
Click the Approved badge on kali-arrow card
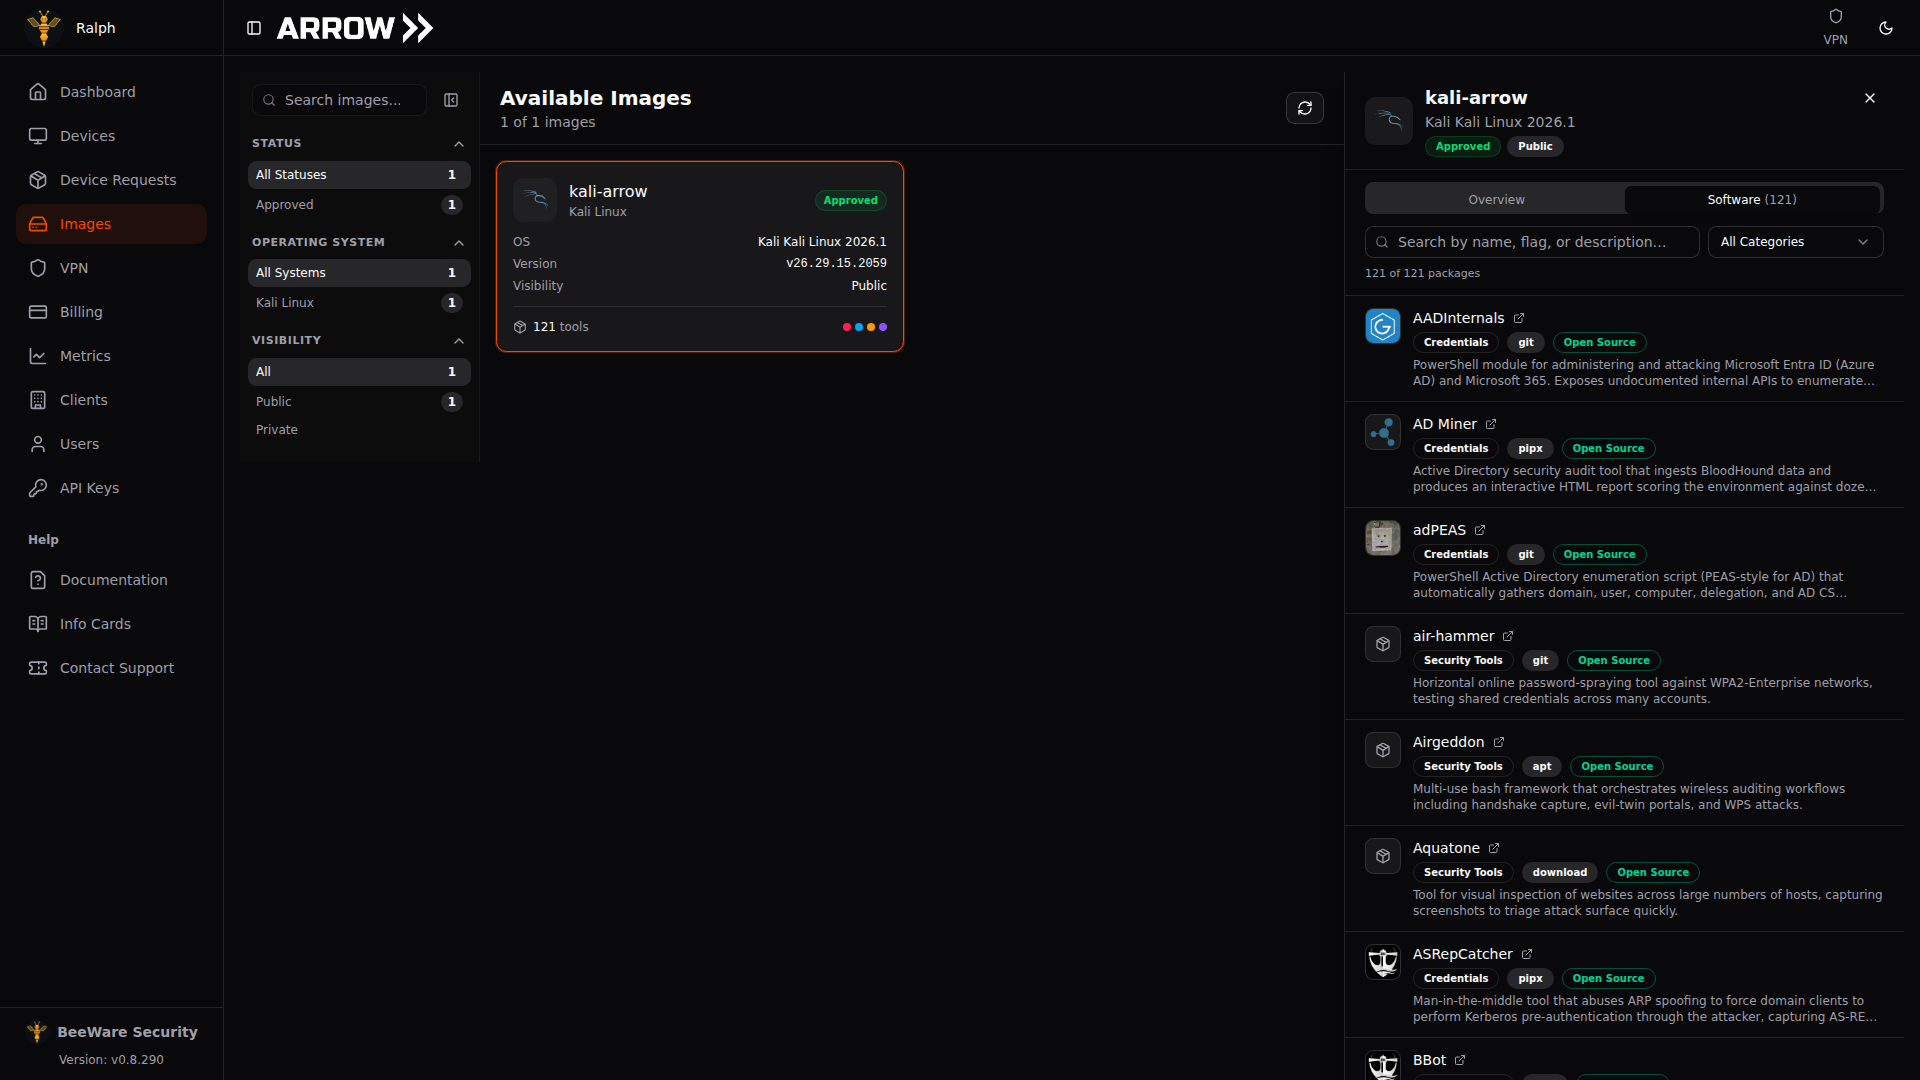[850, 201]
